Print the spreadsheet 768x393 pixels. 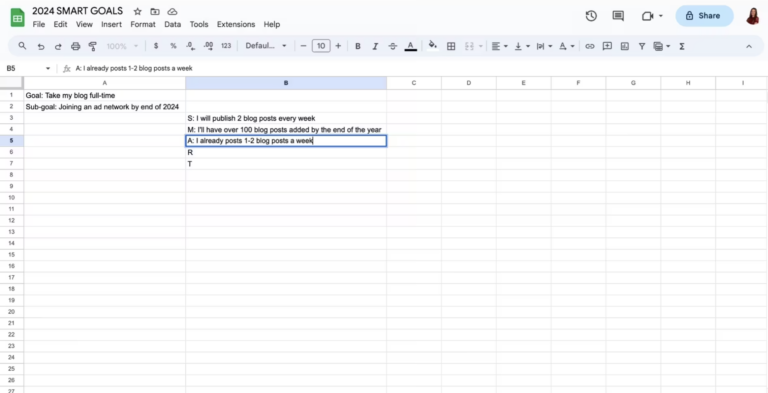pos(75,46)
